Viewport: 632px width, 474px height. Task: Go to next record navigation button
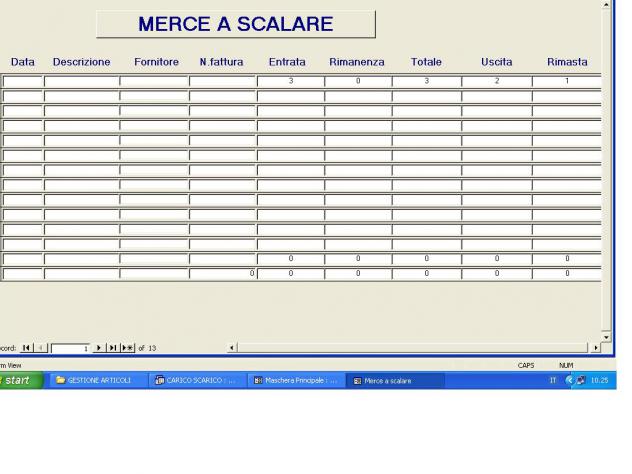pyautogui.click(x=99, y=347)
